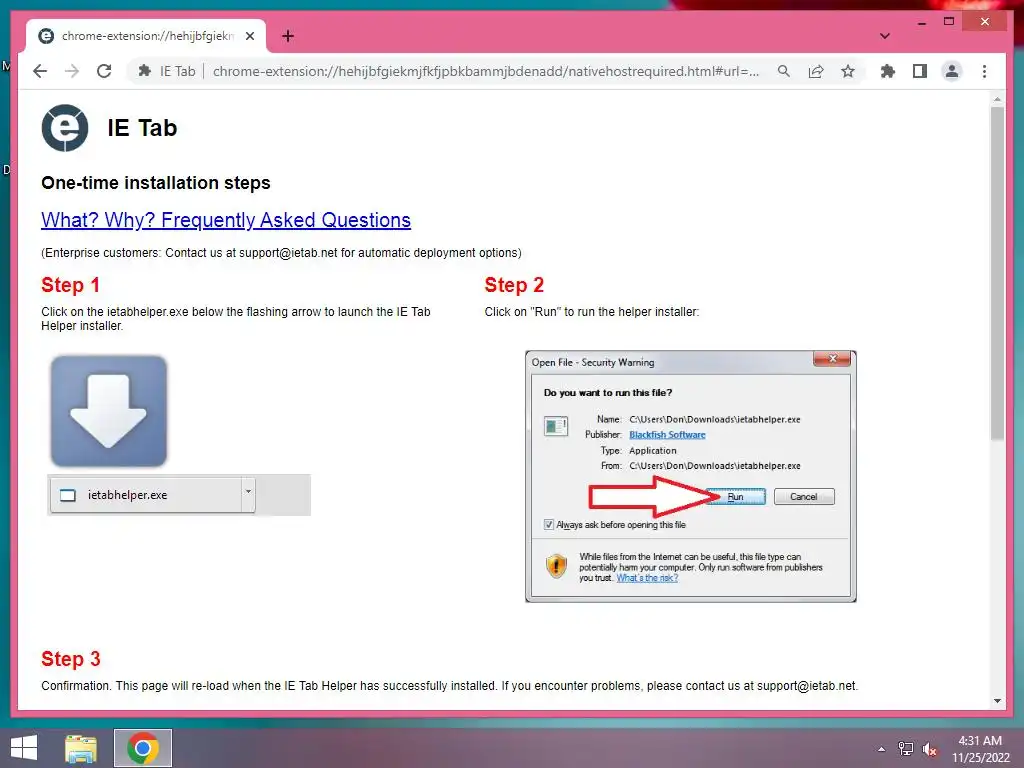Click the application file icon in dialog
The image size is (1024, 768).
pyautogui.click(x=556, y=426)
